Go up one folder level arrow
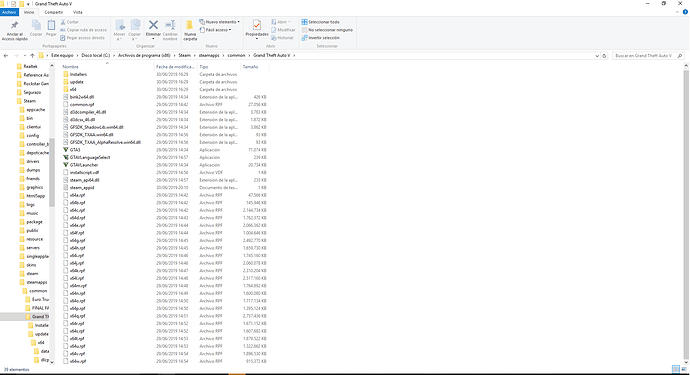 click(x=32, y=55)
